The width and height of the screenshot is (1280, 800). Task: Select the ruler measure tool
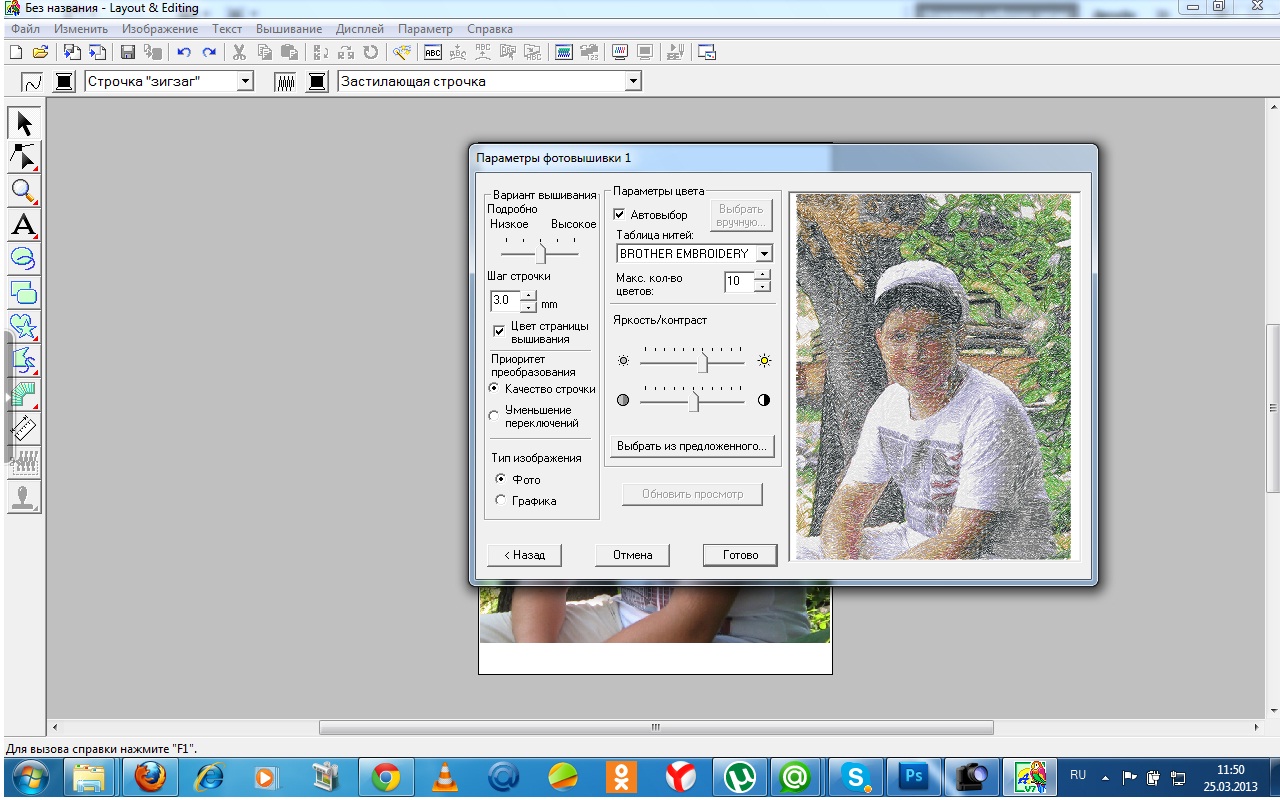[x=24, y=428]
